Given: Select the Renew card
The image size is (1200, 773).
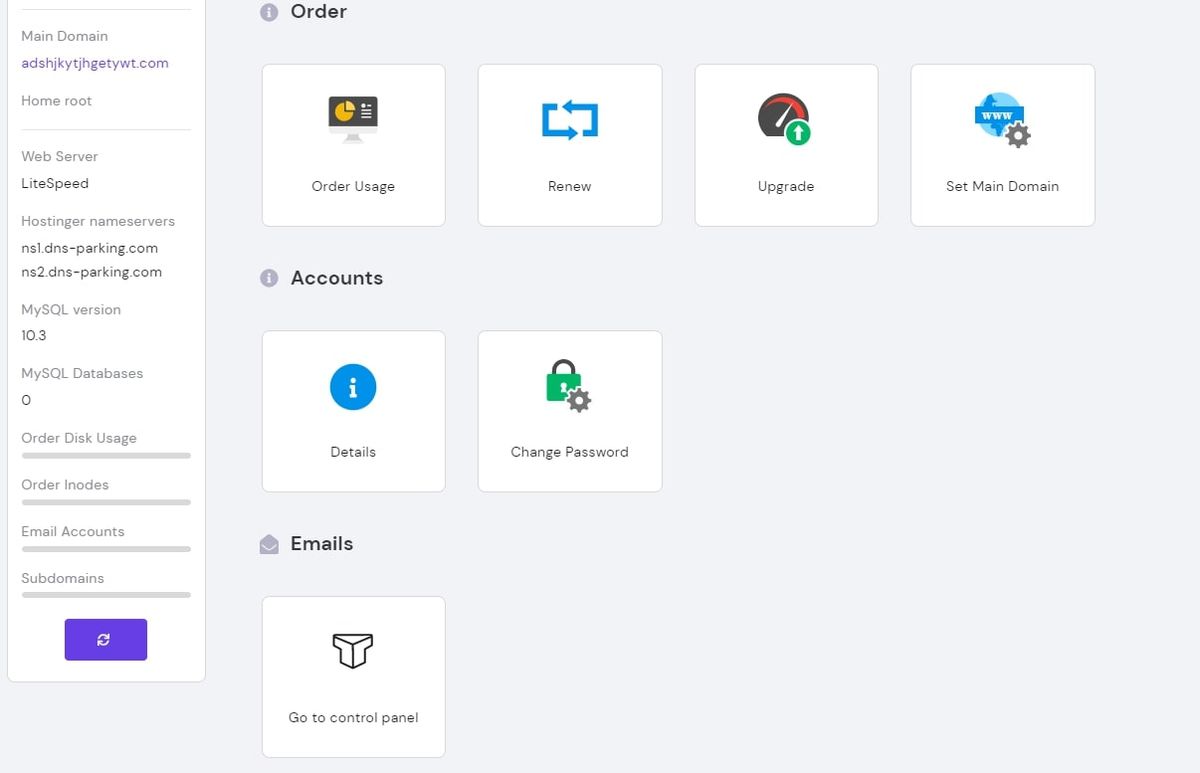Looking at the screenshot, I should click(569, 145).
